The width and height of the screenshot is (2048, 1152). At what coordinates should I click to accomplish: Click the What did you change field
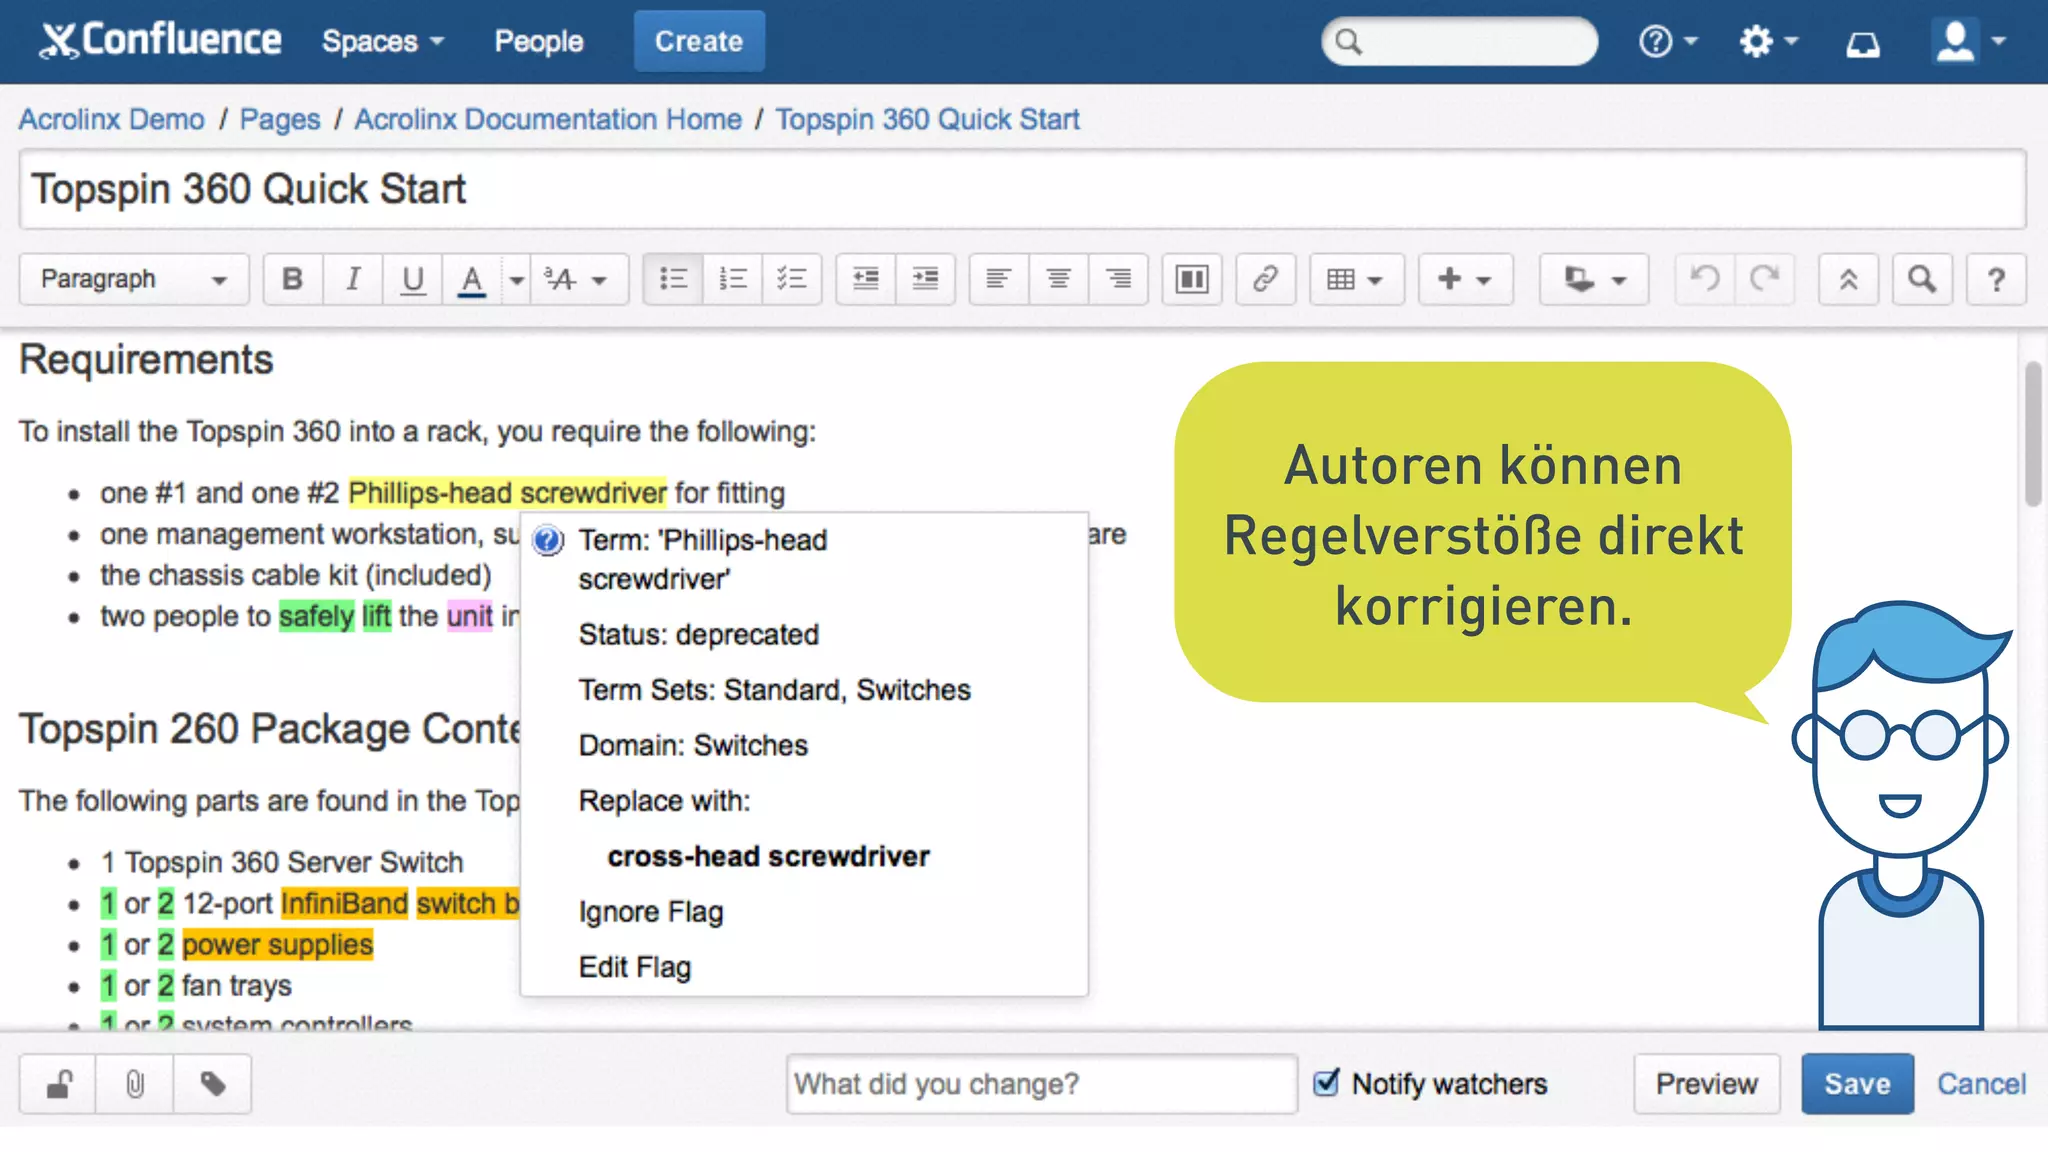[x=1040, y=1084]
